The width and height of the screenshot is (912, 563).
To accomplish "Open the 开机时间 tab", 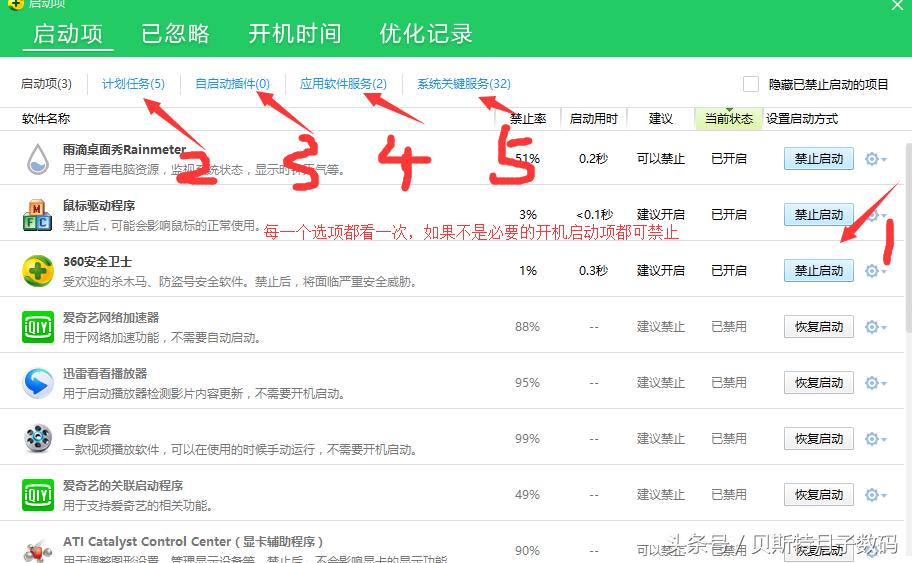I will 295,33.
